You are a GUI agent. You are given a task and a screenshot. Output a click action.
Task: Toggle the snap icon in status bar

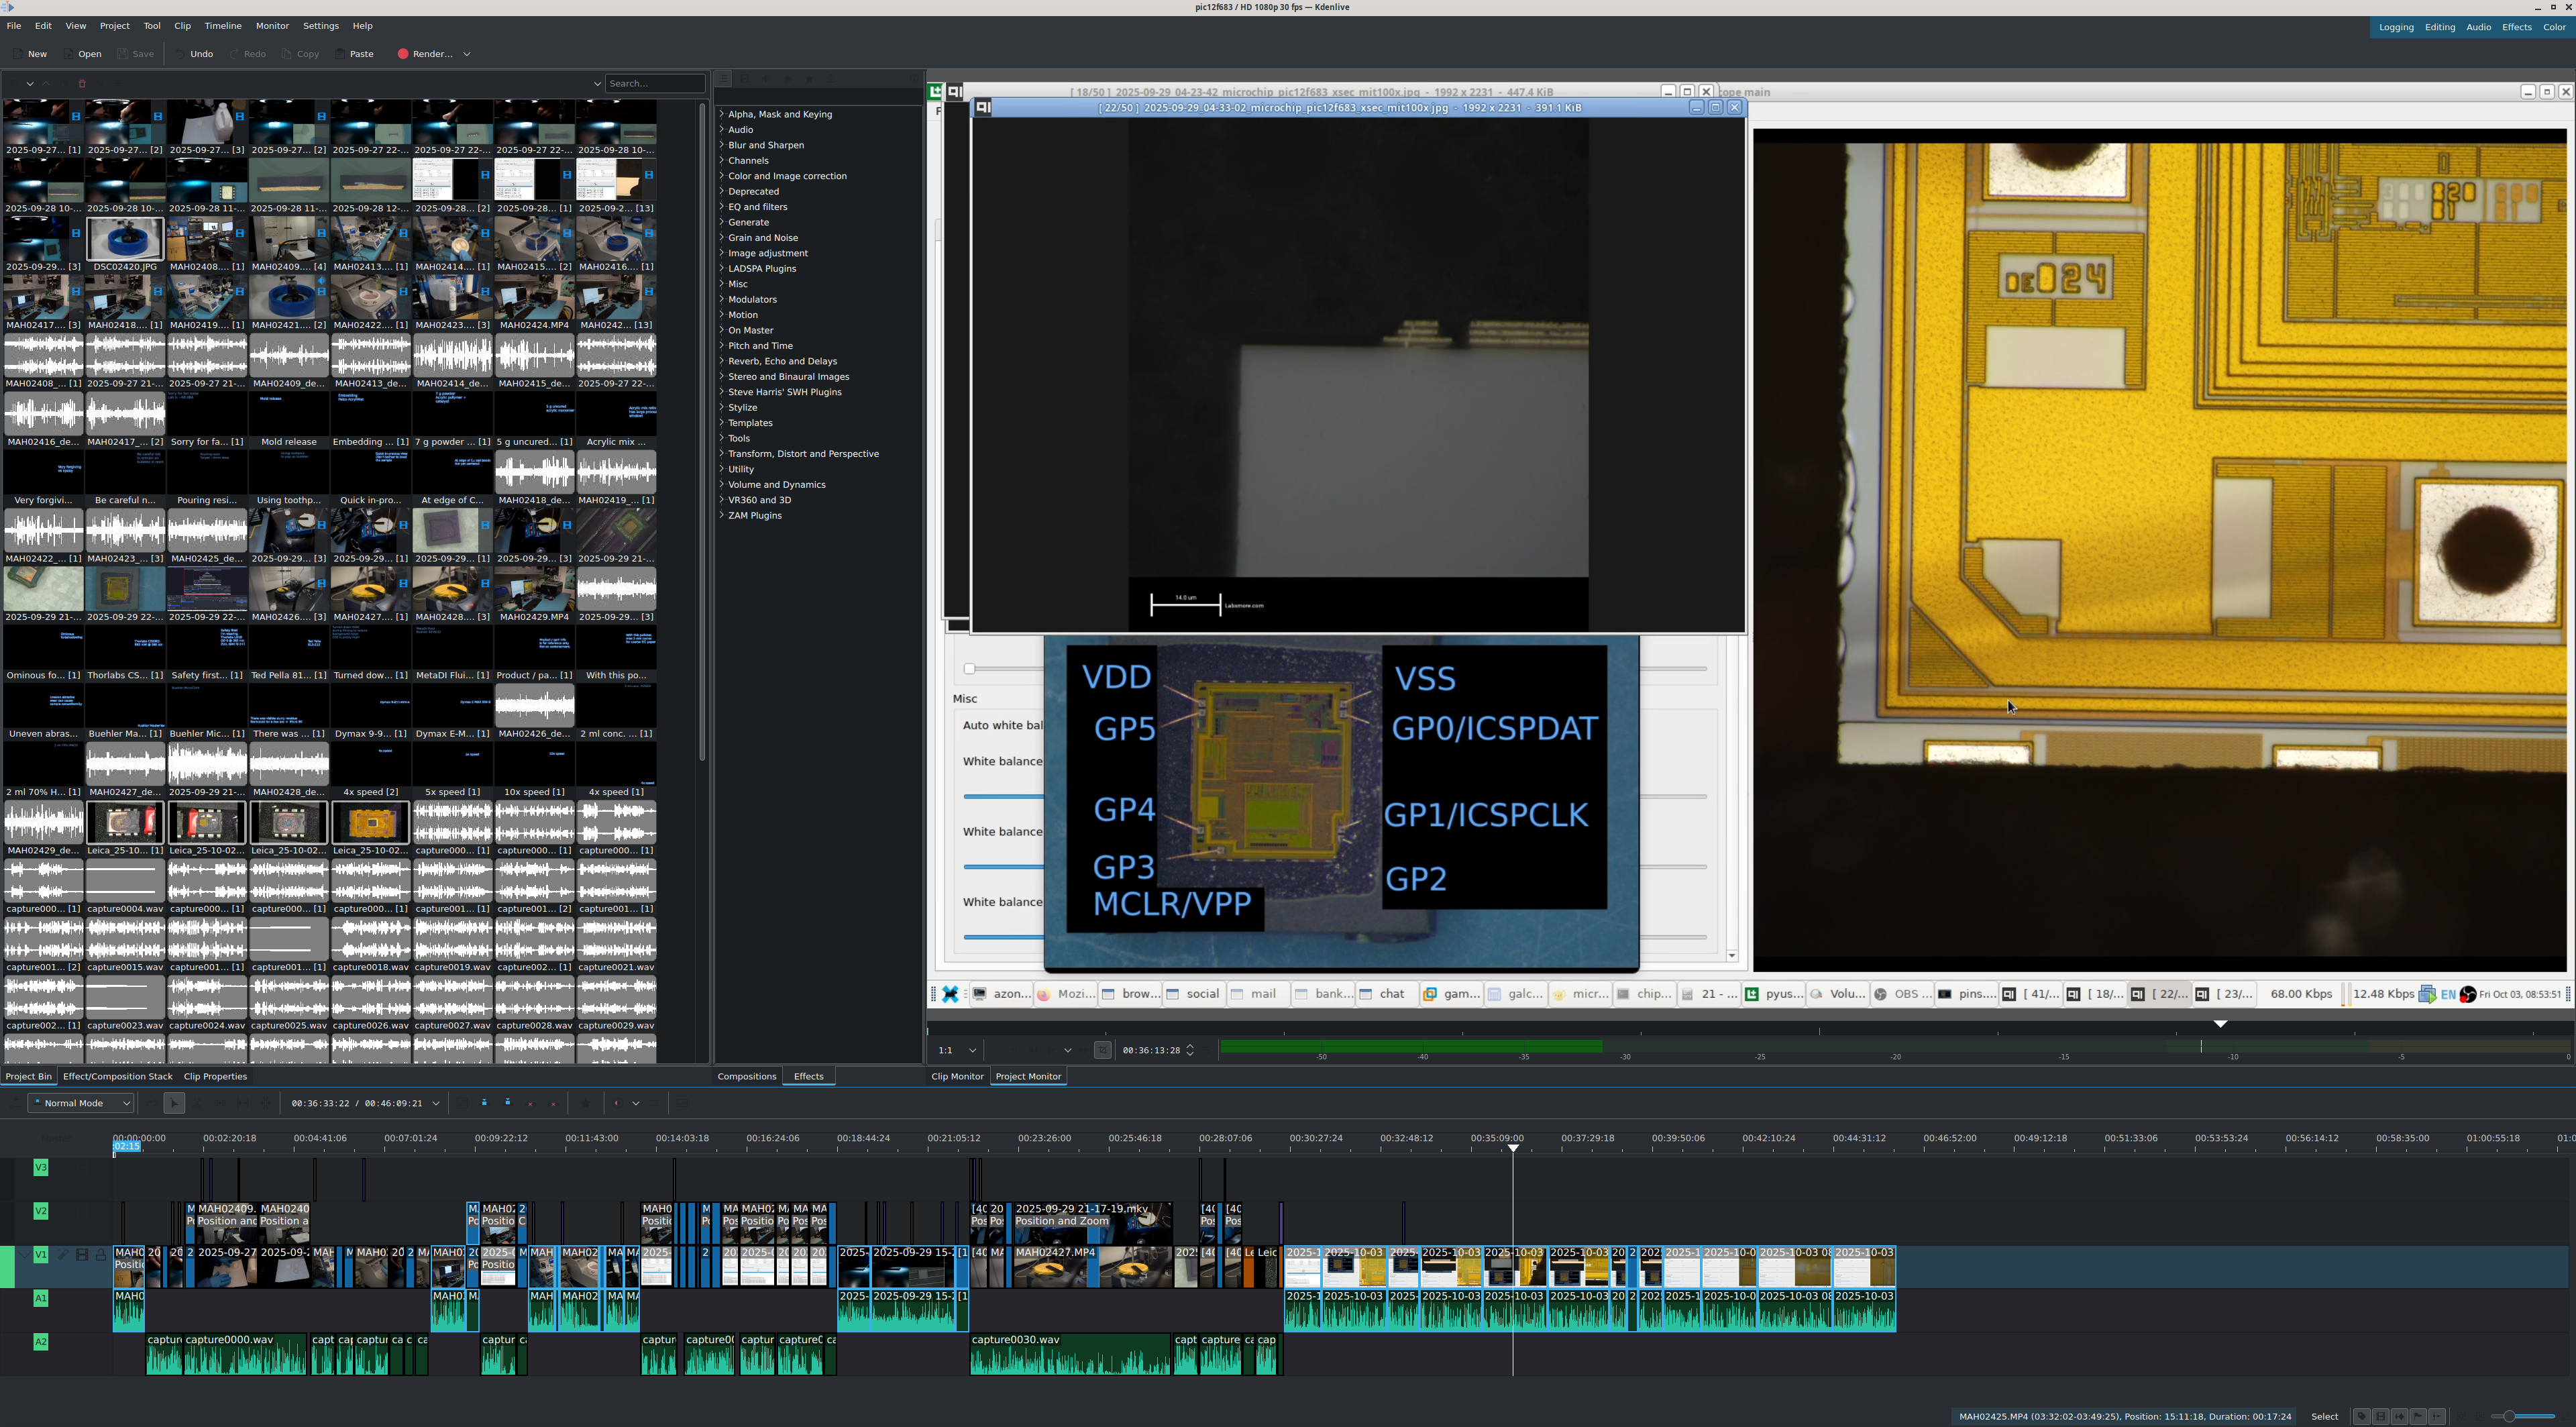pyautogui.click(x=2437, y=1417)
